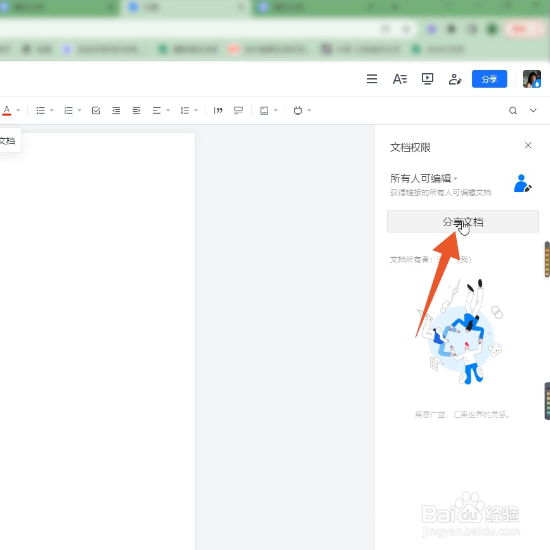This screenshot has width=550, height=550.
Task: Start presentation mode with the play-screen icon
Action: pos(427,79)
